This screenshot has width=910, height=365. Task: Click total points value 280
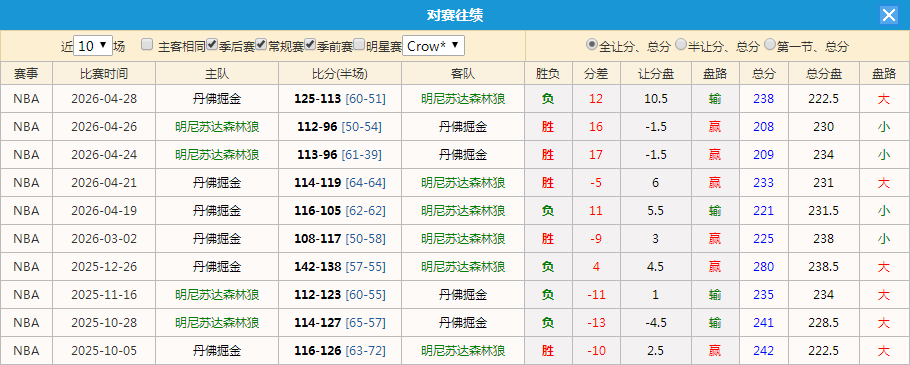pos(764,266)
